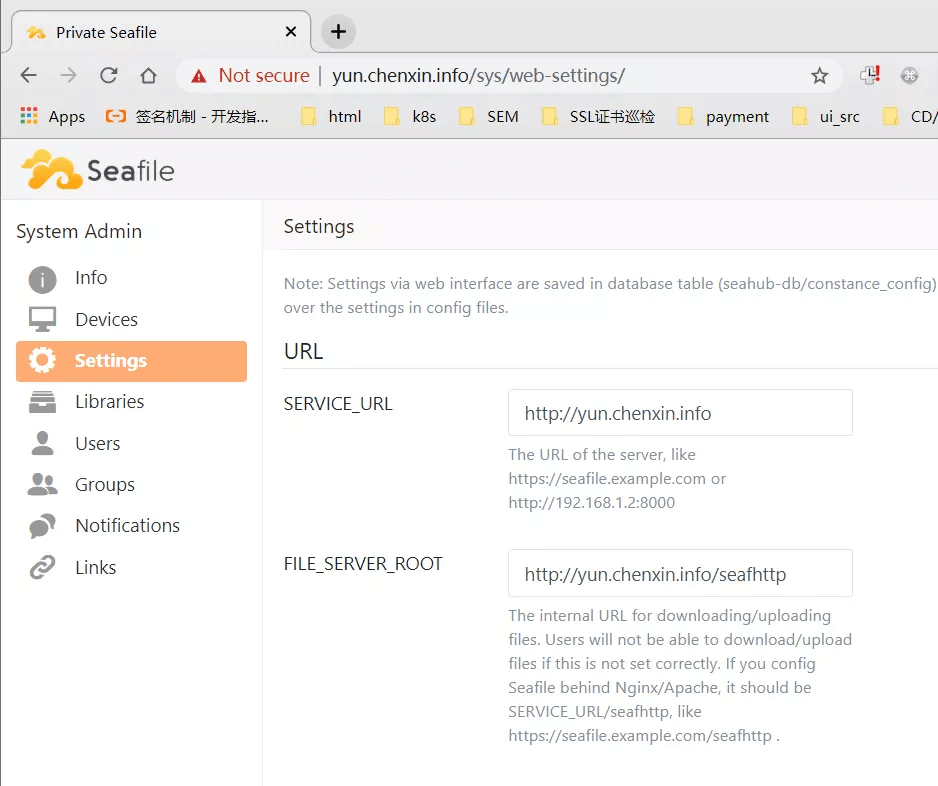Bookmark this page with star icon
Viewport: 938px width, 786px height.
[x=819, y=76]
